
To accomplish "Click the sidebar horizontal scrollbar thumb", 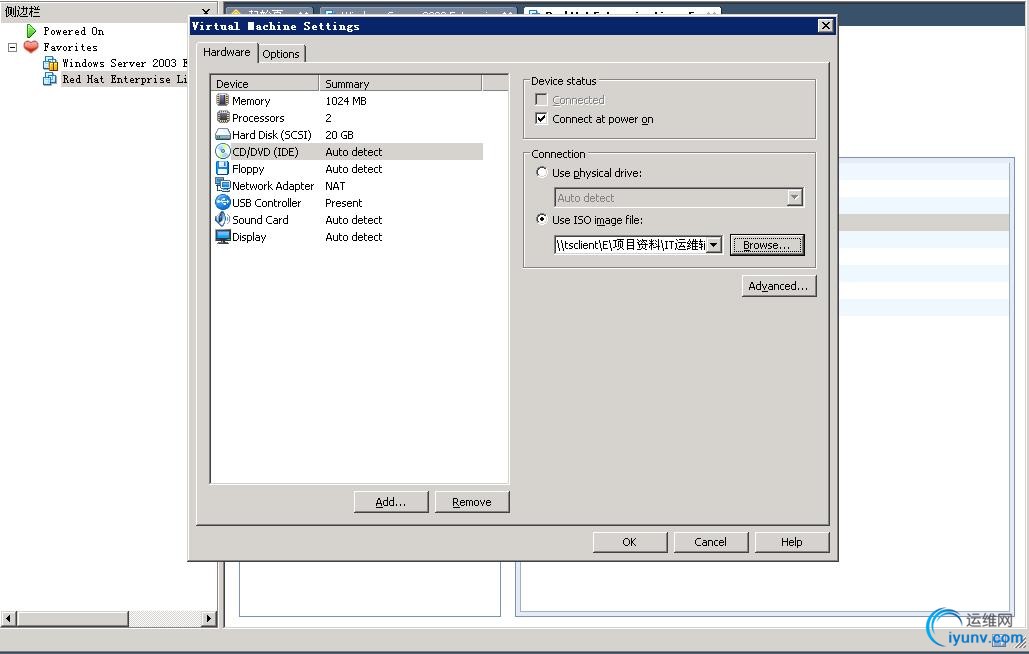I will (x=72, y=618).
